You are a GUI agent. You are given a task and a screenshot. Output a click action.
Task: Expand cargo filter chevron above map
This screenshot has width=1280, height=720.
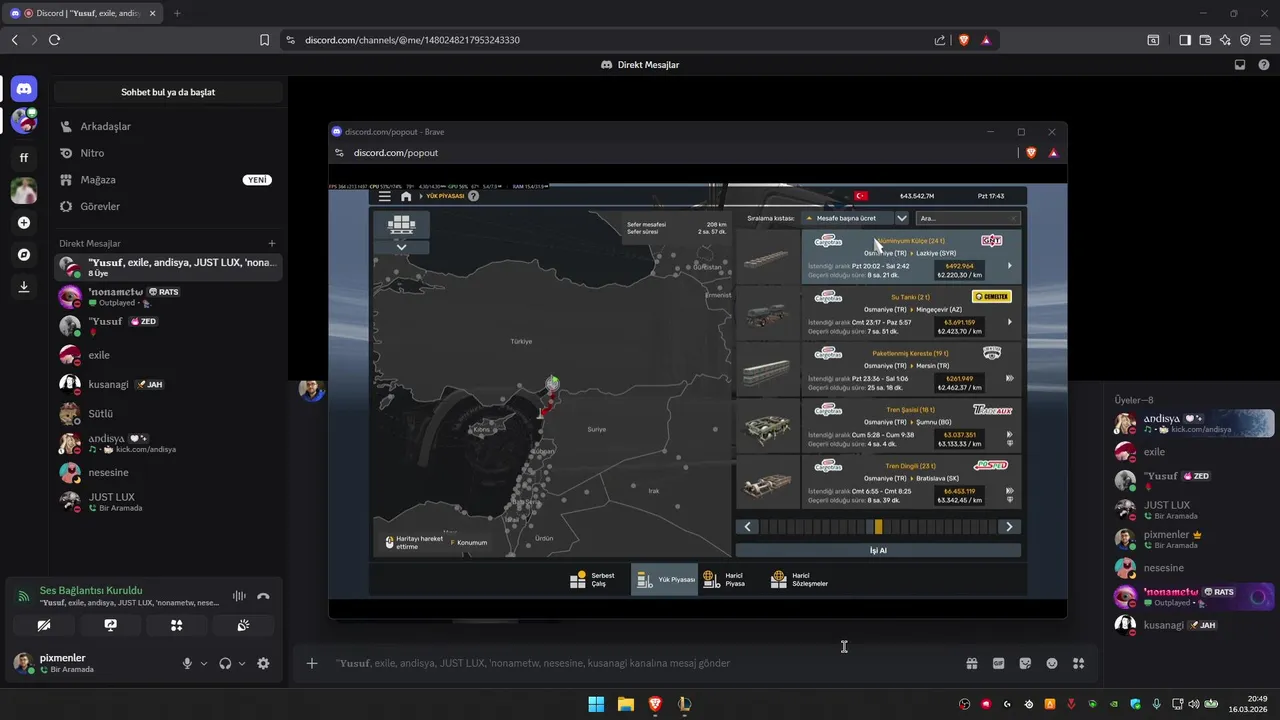pyautogui.click(x=401, y=247)
